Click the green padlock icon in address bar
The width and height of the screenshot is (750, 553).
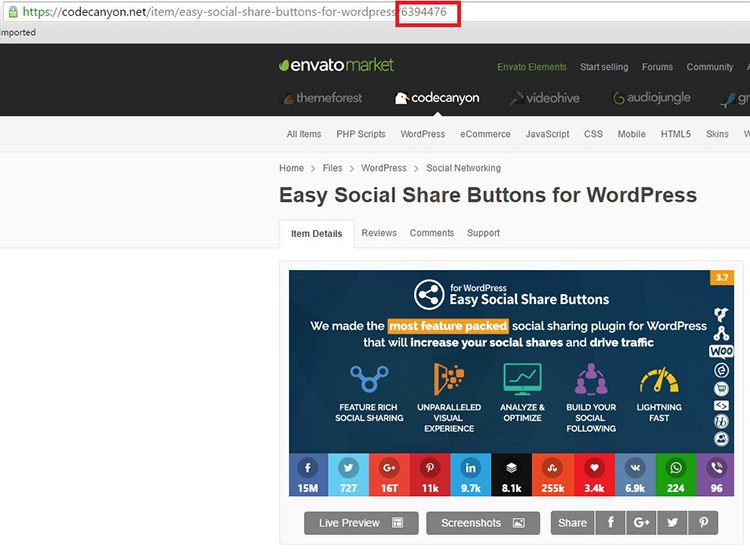click(13, 11)
